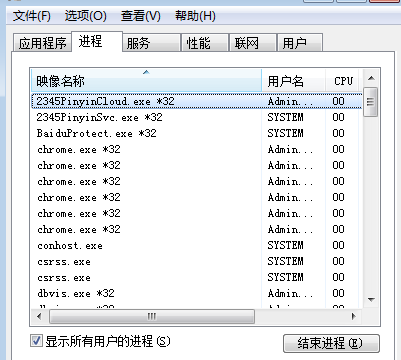Select the dbvis.exe *32 process
The image size is (401, 360).
pos(197,293)
